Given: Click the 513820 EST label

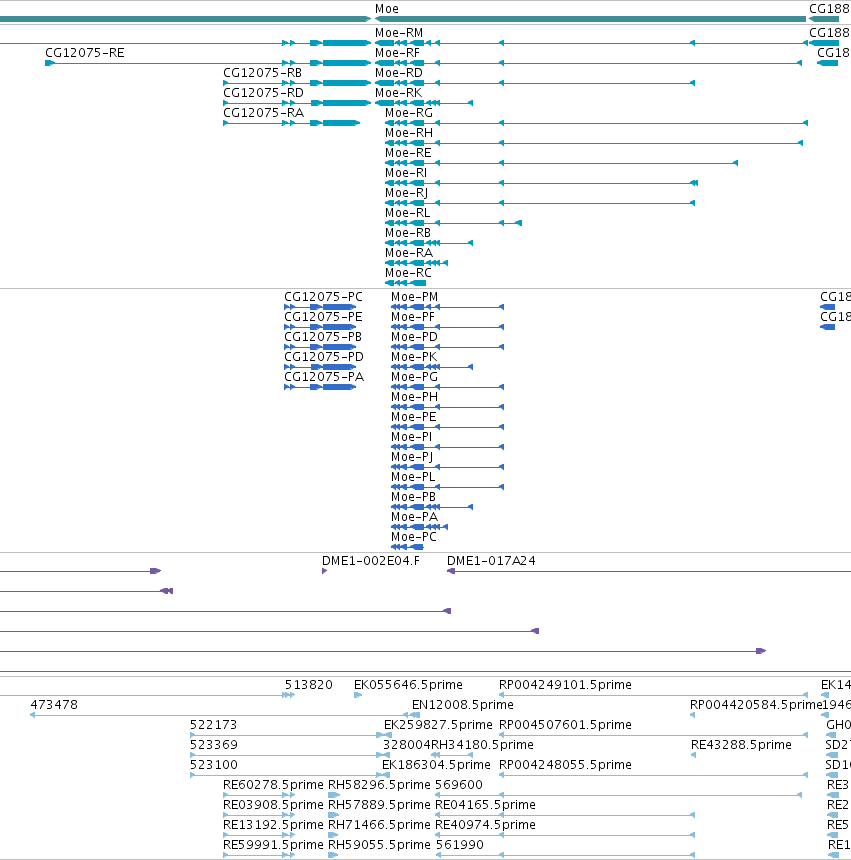Looking at the screenshot, I should tap(309, 685).
